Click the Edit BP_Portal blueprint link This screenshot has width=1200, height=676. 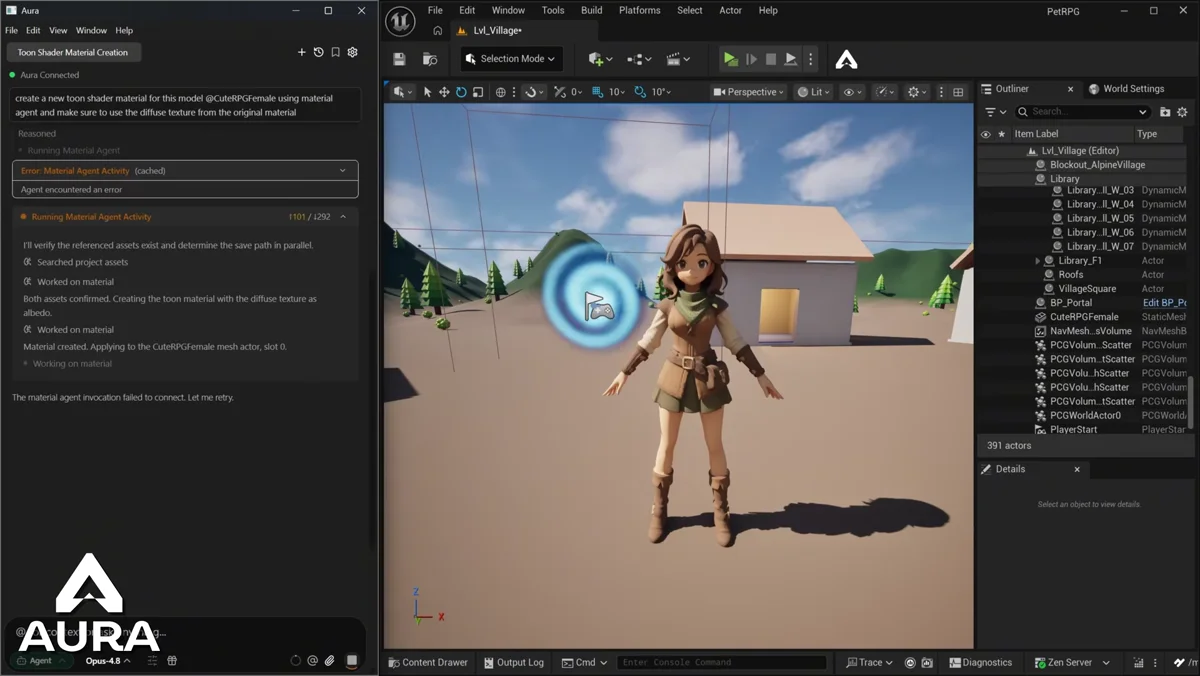tap(1164, 303)
